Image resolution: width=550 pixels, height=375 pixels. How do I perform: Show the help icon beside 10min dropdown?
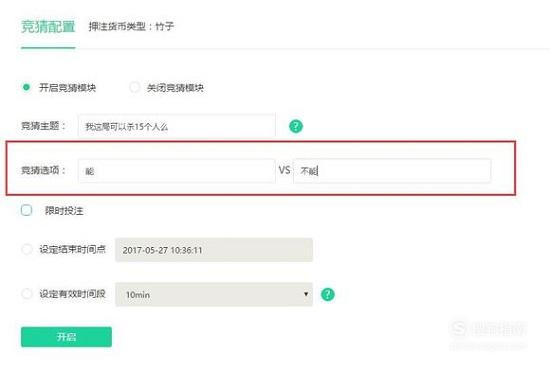point(328,294)
